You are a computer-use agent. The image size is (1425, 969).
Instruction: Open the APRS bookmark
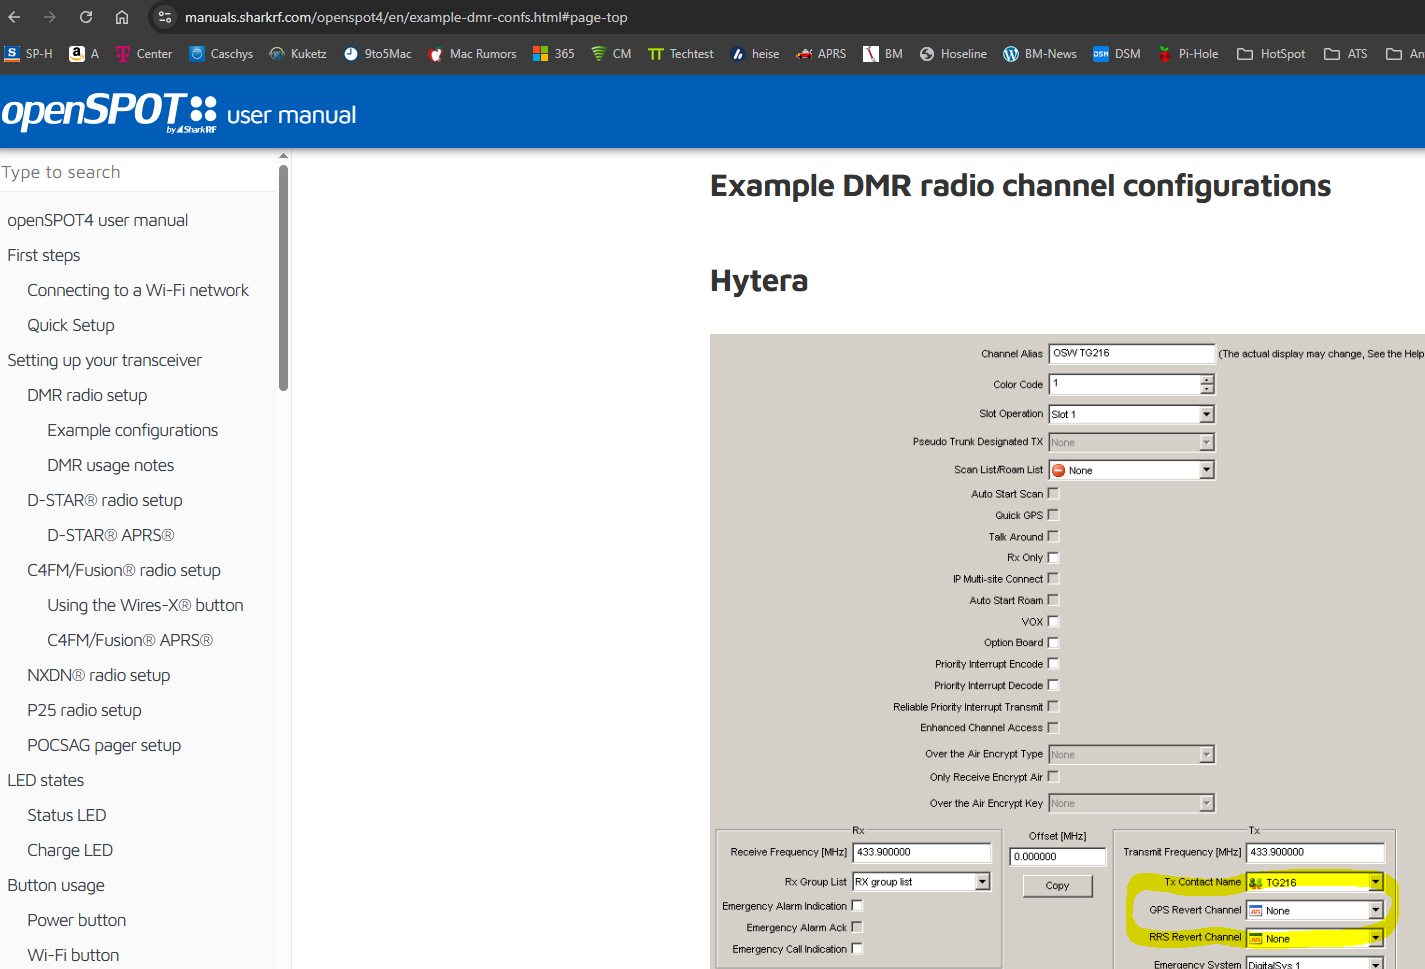pos(821,54)
